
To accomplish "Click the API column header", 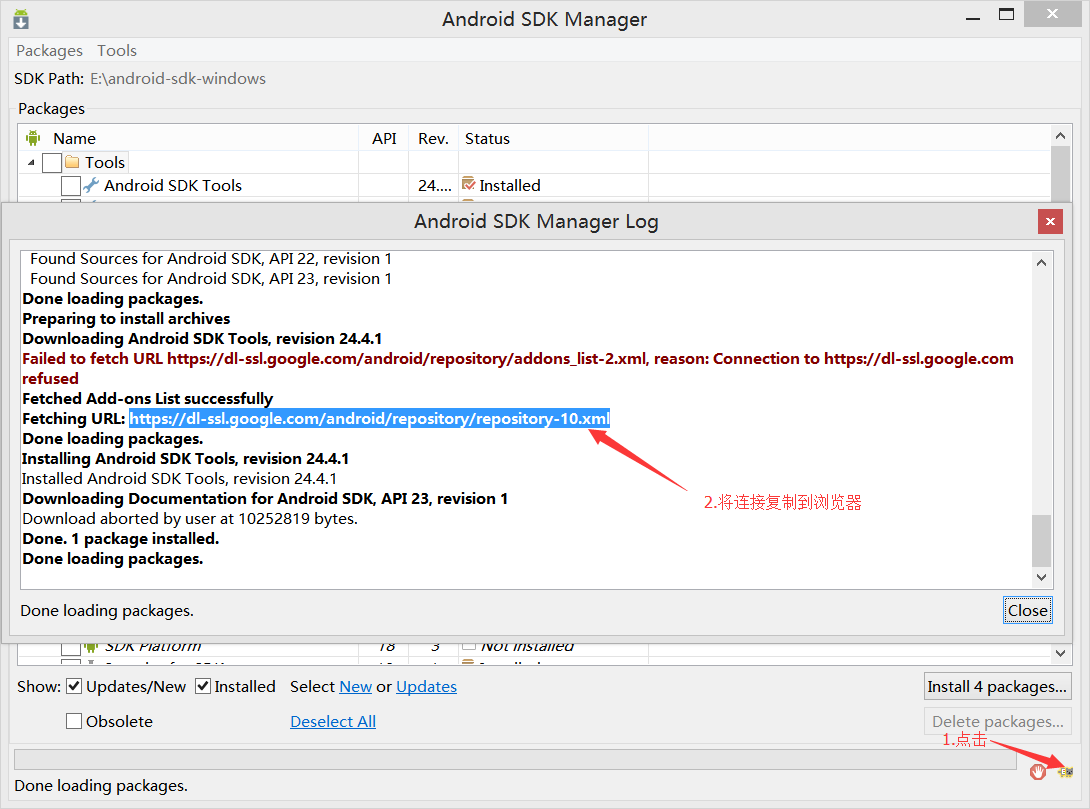I will click(x=384, y=138).
